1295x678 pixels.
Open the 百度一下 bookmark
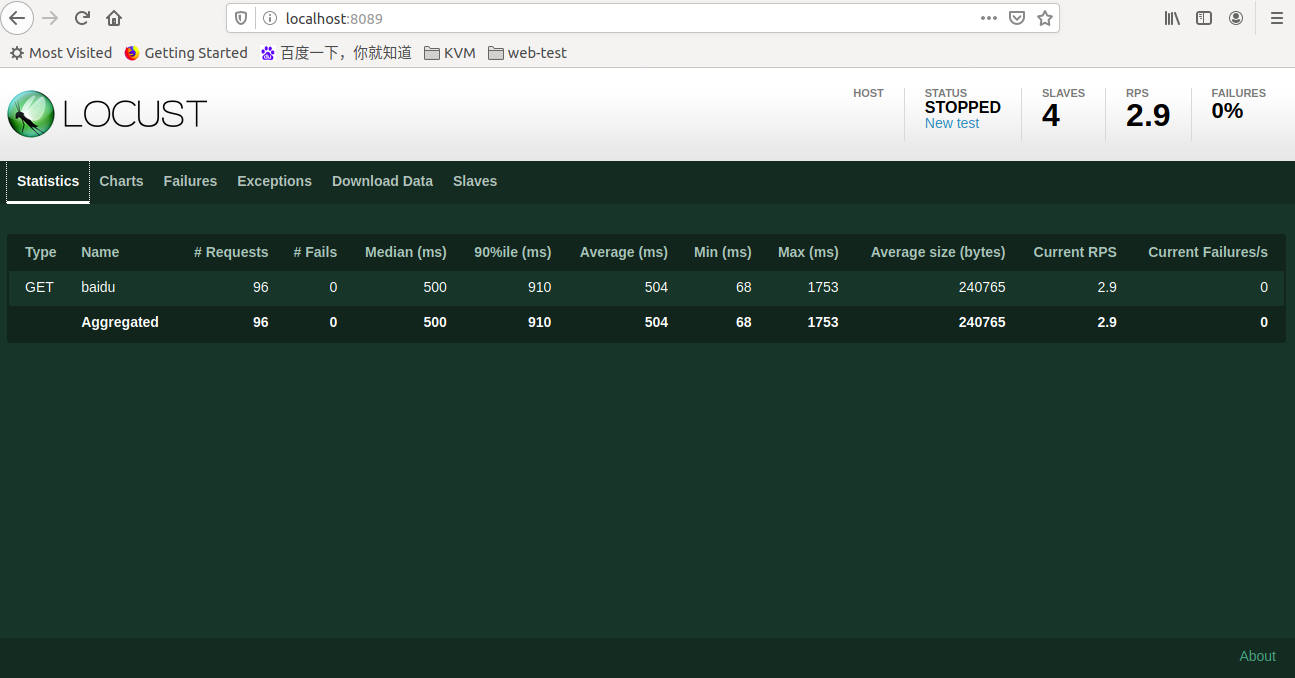coord(336,53)
